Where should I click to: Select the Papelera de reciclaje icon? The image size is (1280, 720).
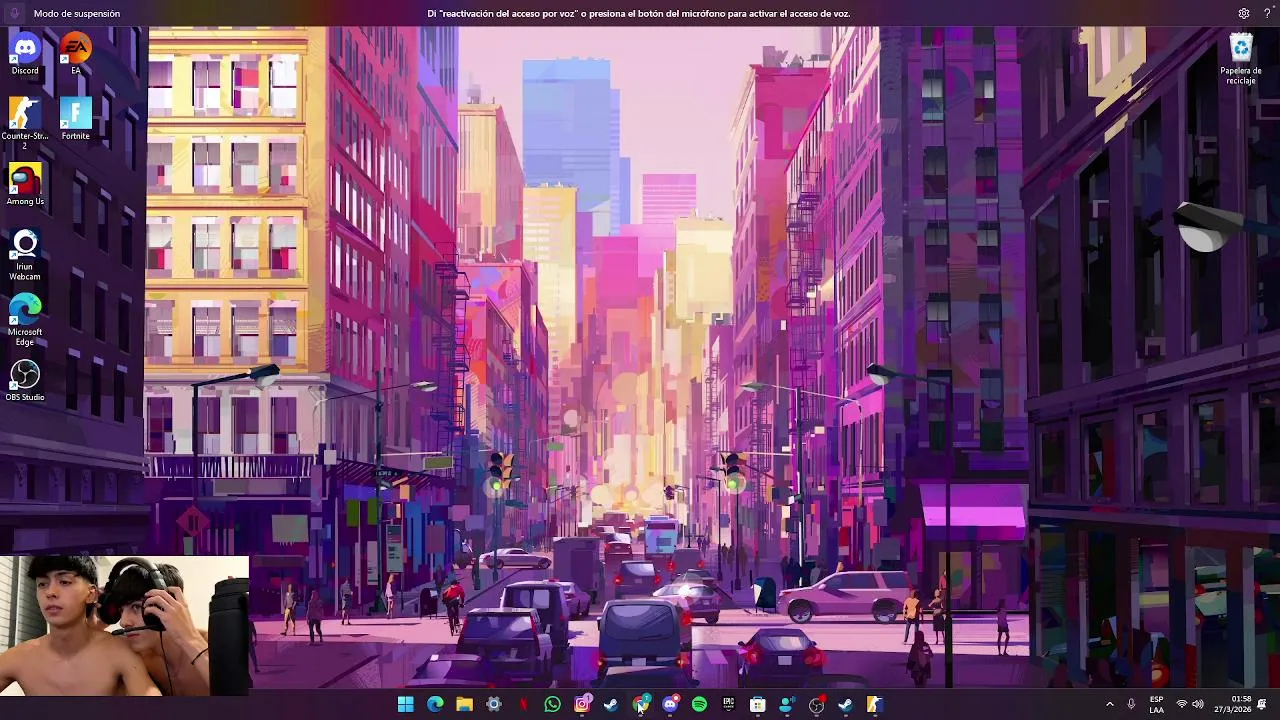1241,59
